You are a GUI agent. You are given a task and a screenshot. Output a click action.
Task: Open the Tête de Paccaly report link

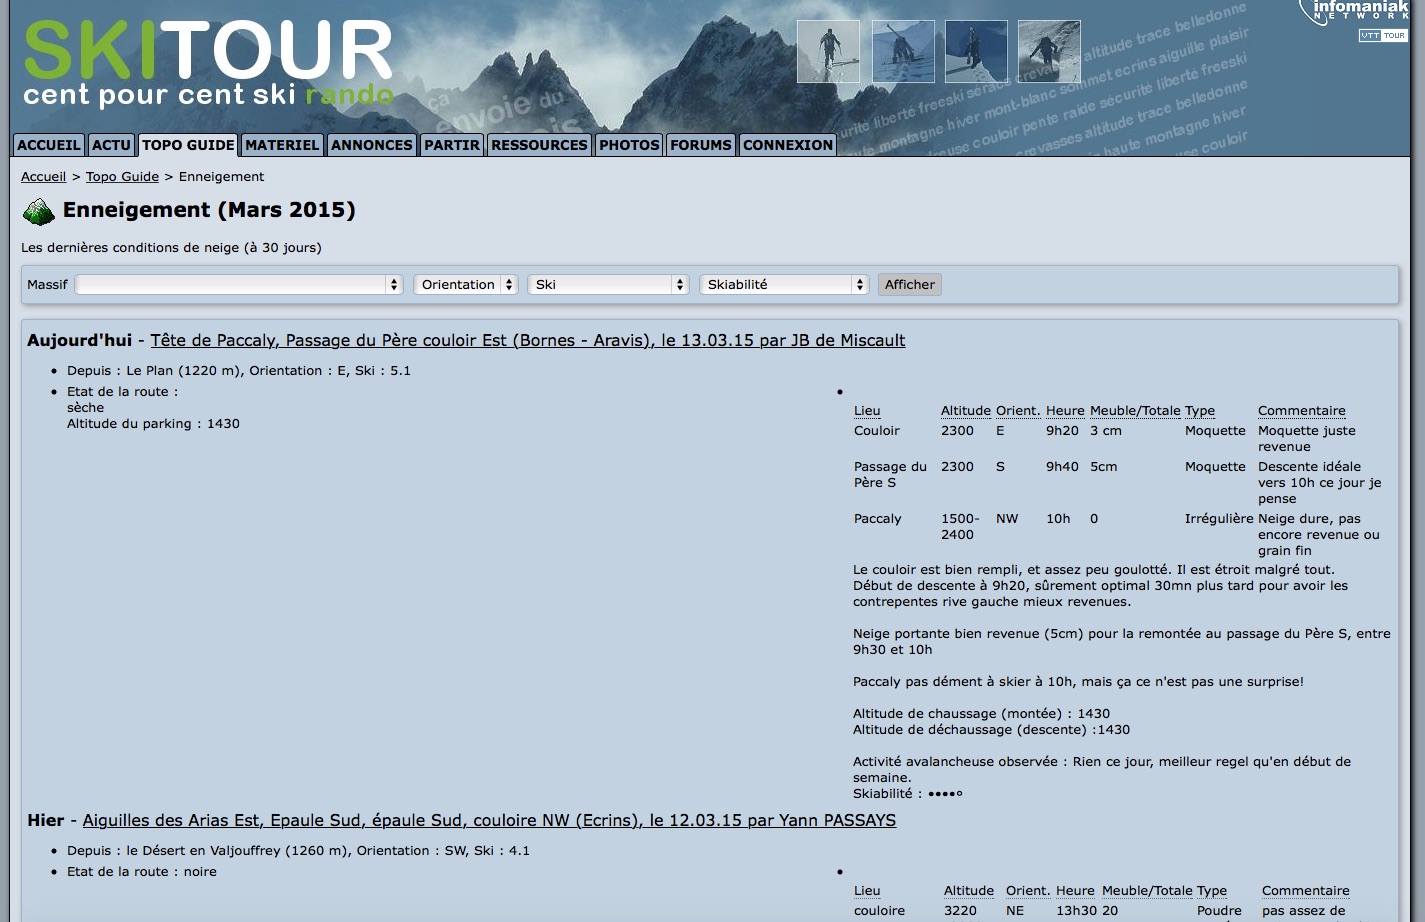click(528, 341)
